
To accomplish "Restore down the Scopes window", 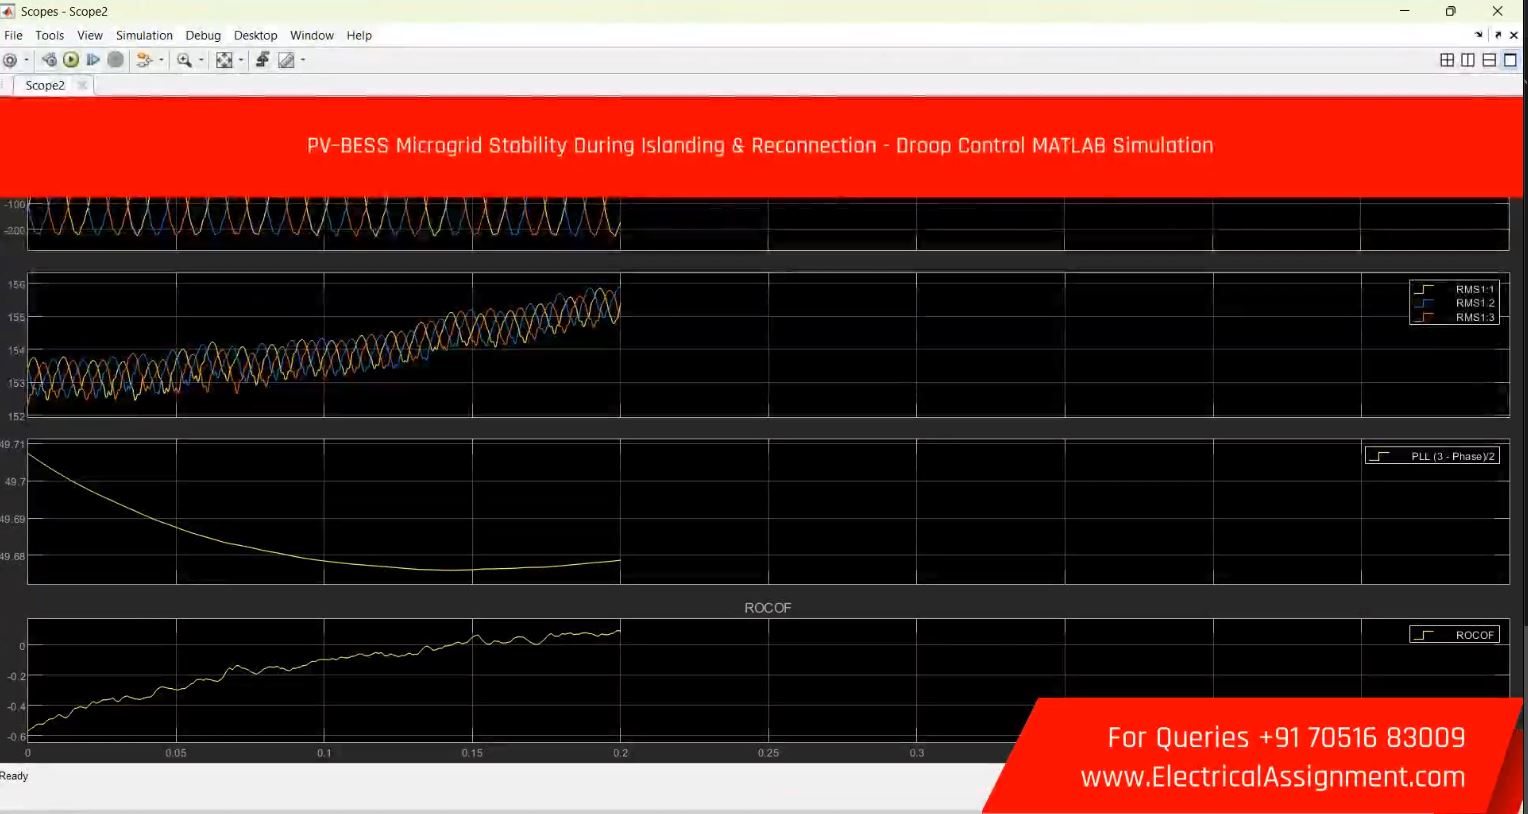I will click(1451, 11).
